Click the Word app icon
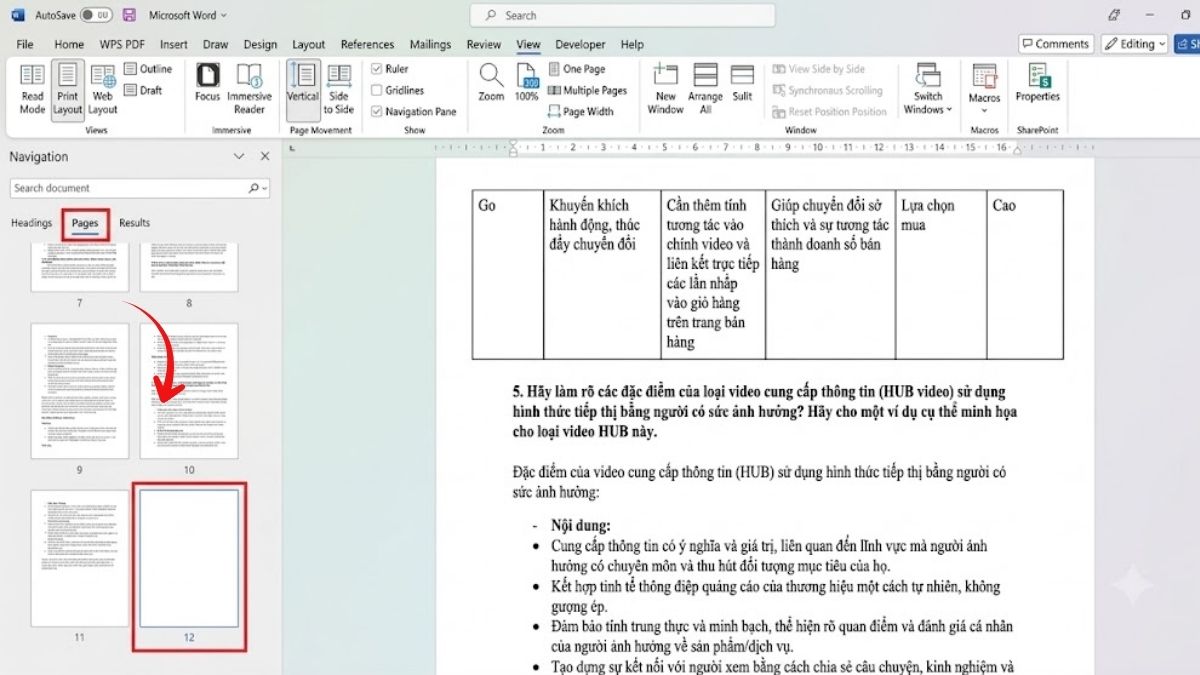The height and width of the screenshot is (675, 1200). tap(17, 15)
